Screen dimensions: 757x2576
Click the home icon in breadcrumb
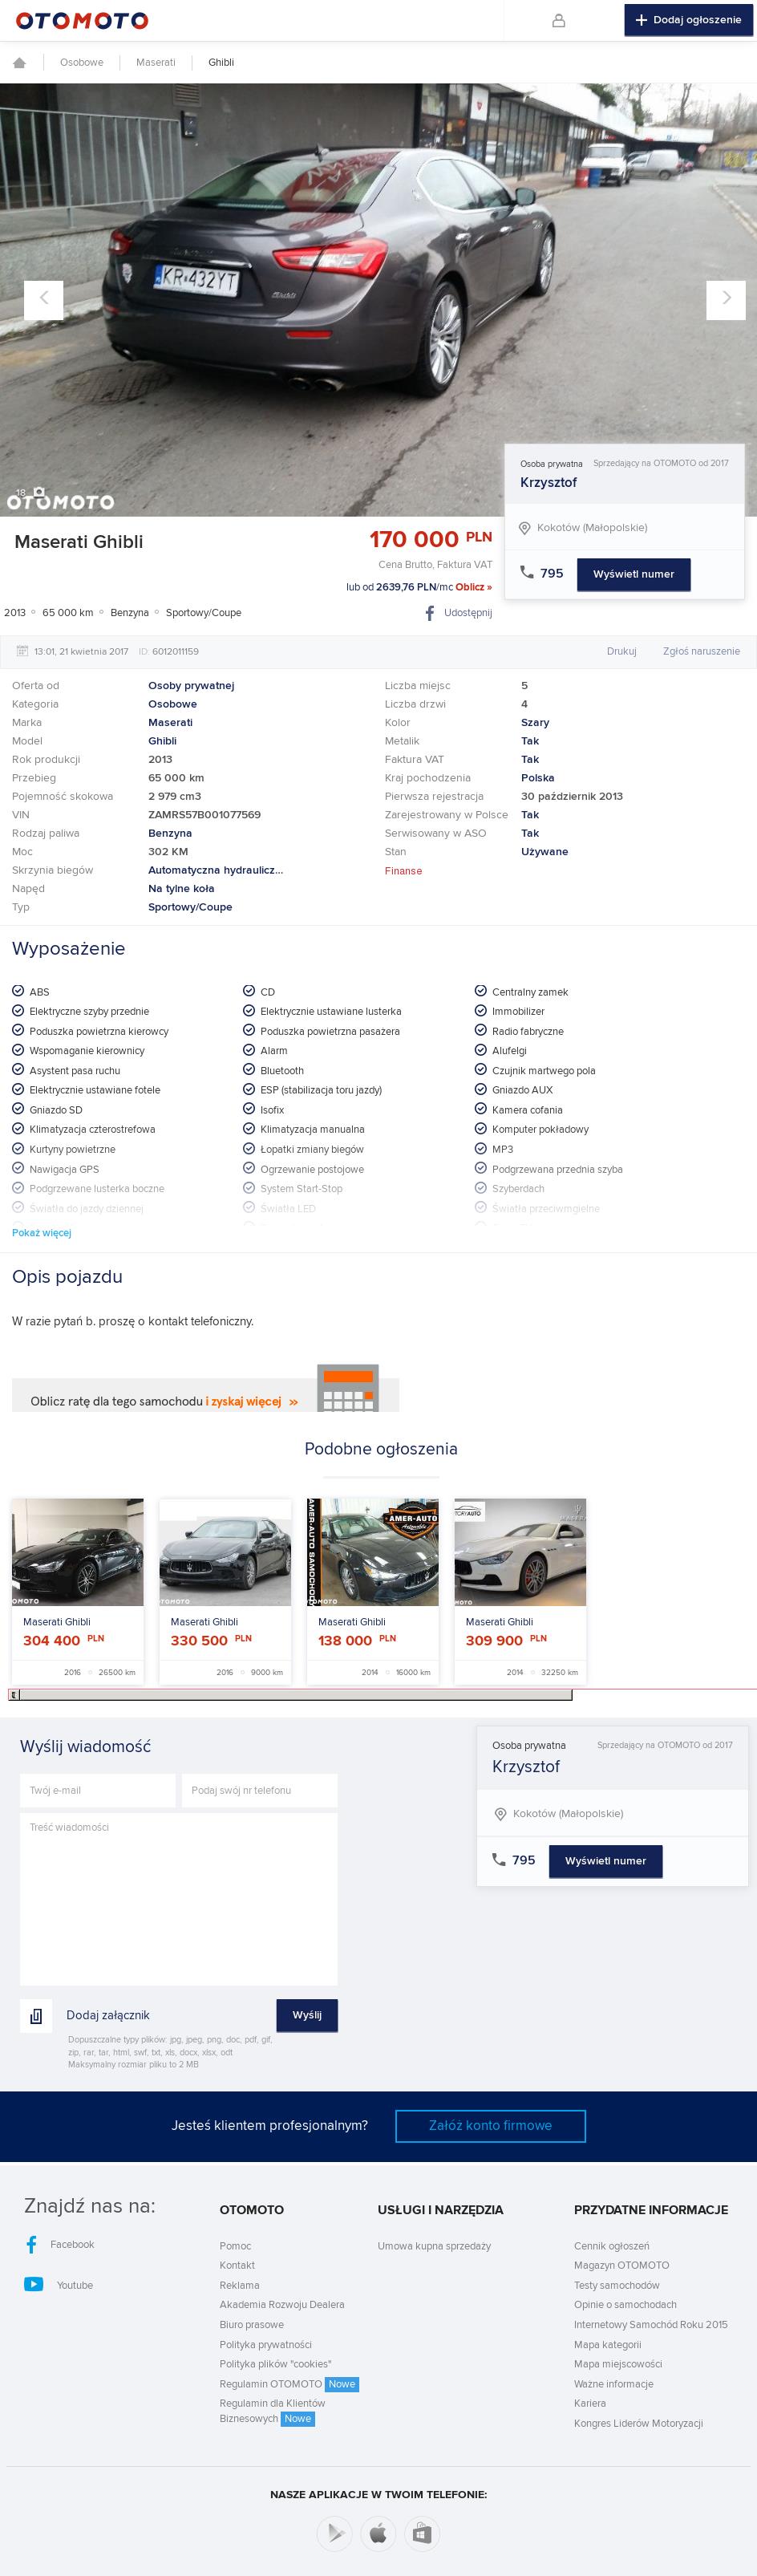(19, 63)
